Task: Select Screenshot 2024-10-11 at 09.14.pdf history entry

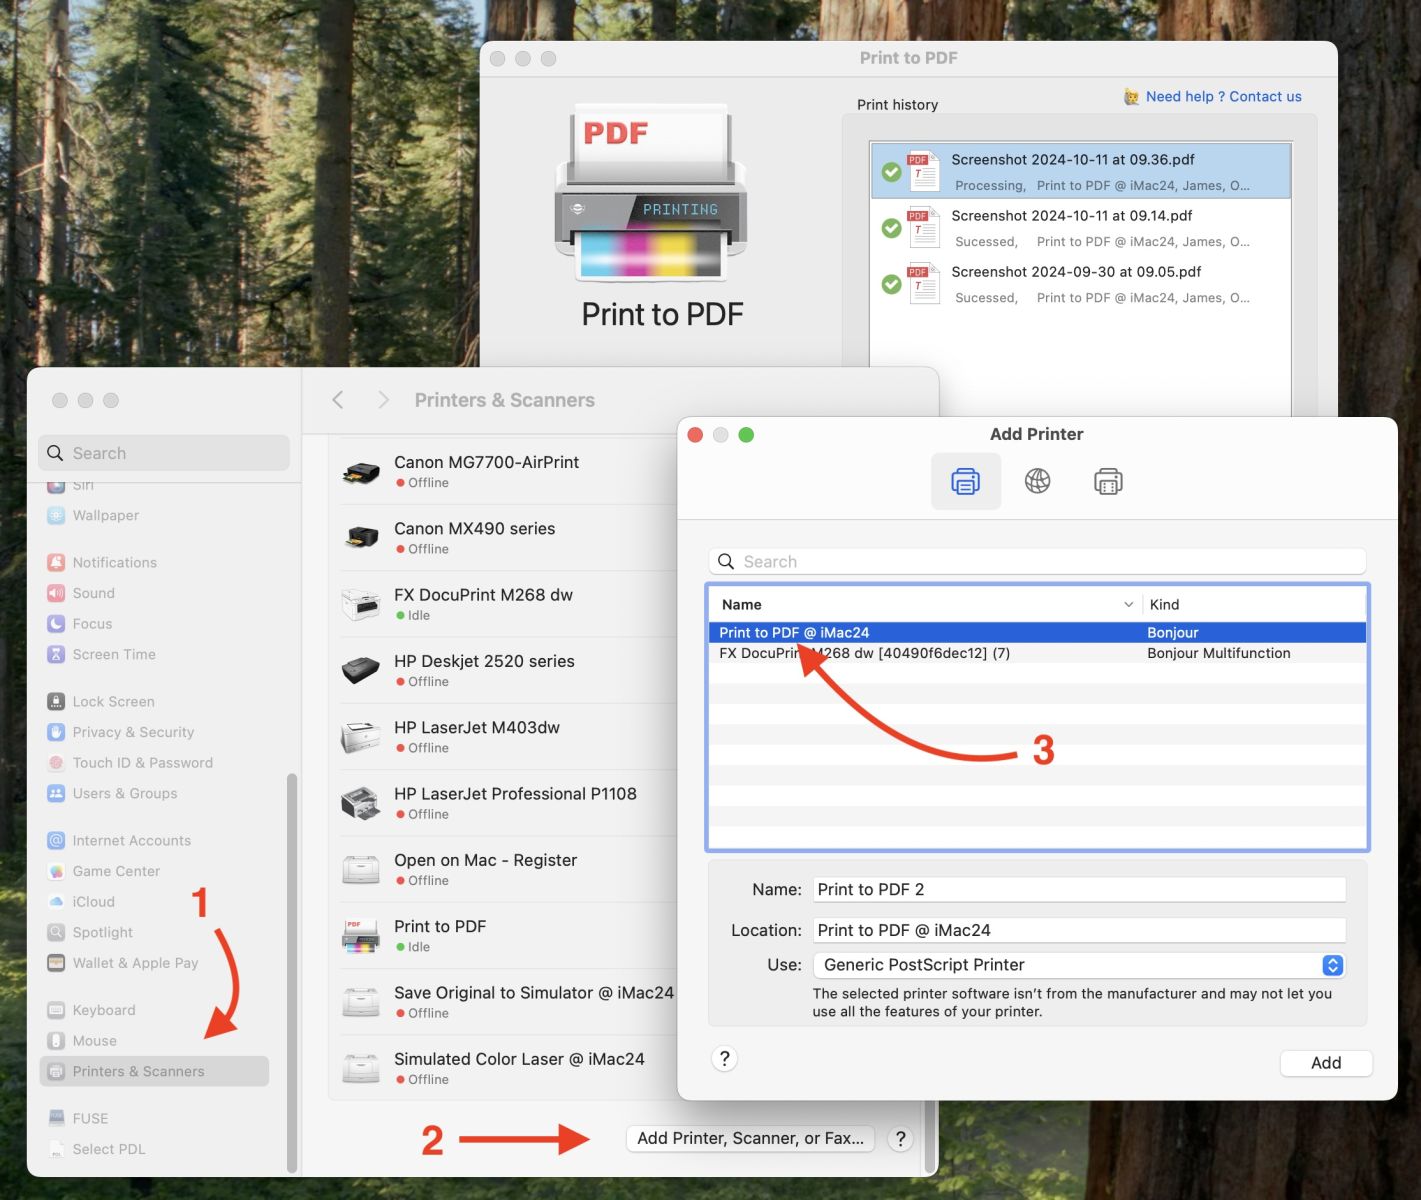Action: (x=1080, y=228)
